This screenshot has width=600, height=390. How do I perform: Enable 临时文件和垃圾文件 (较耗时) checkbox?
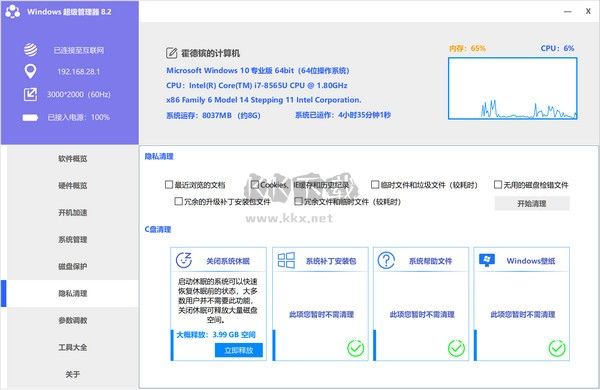[375, 185]
